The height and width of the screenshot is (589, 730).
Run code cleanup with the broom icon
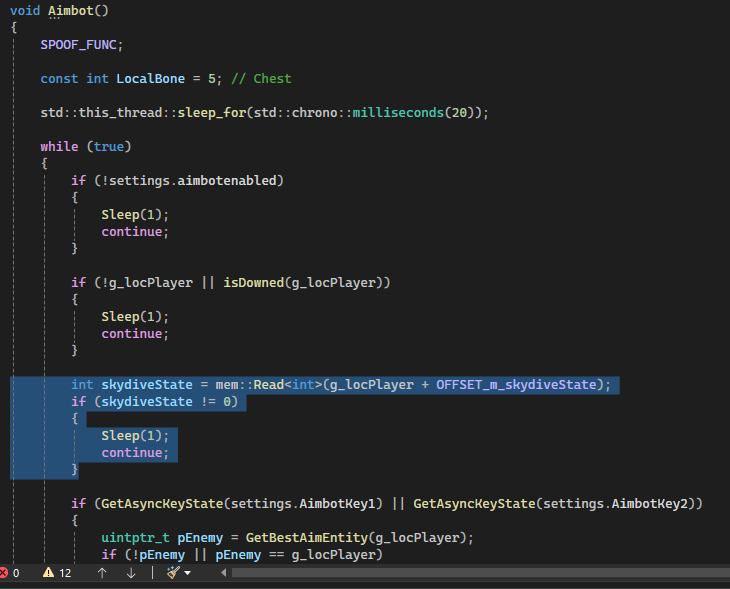[173, 573]
